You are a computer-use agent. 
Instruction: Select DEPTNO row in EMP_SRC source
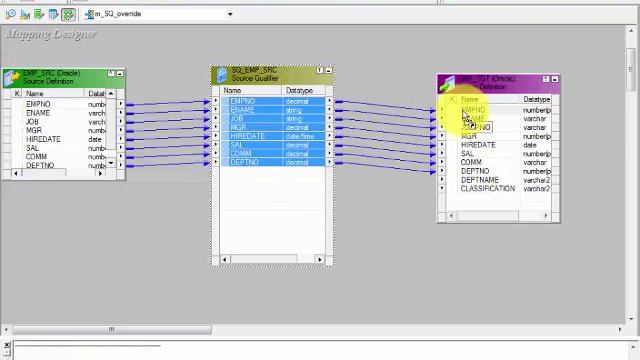click(59, 165)
